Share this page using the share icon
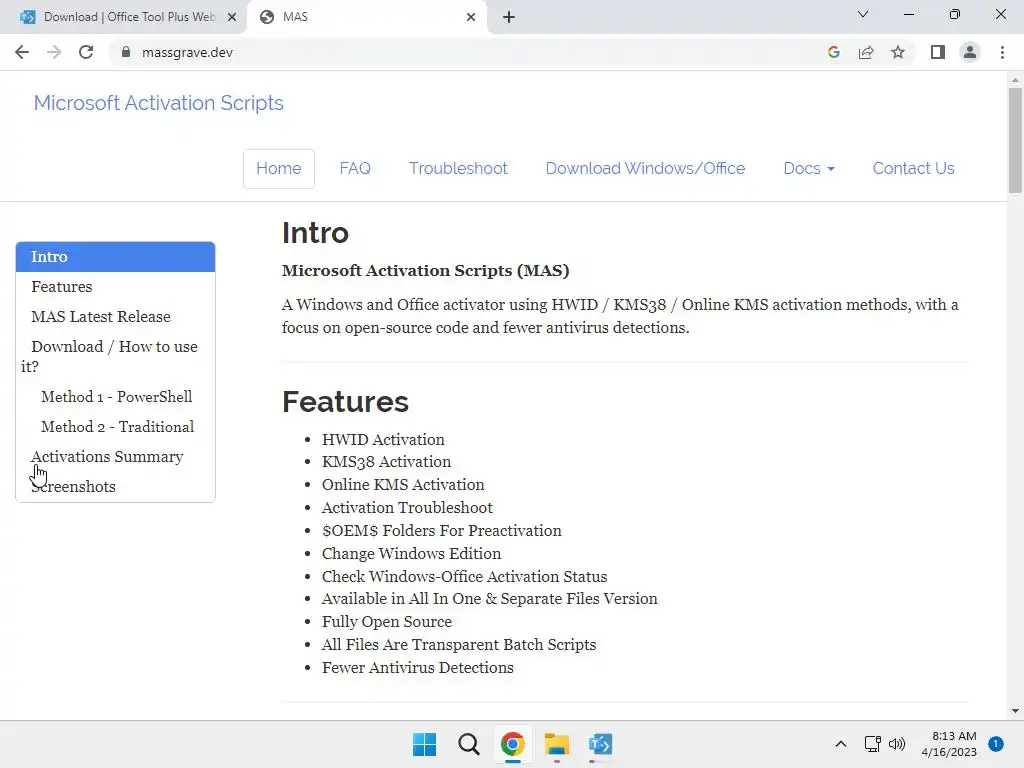The height and width of the screenshot is (768, 1024). pyautogui.click(x=866, y=52)
